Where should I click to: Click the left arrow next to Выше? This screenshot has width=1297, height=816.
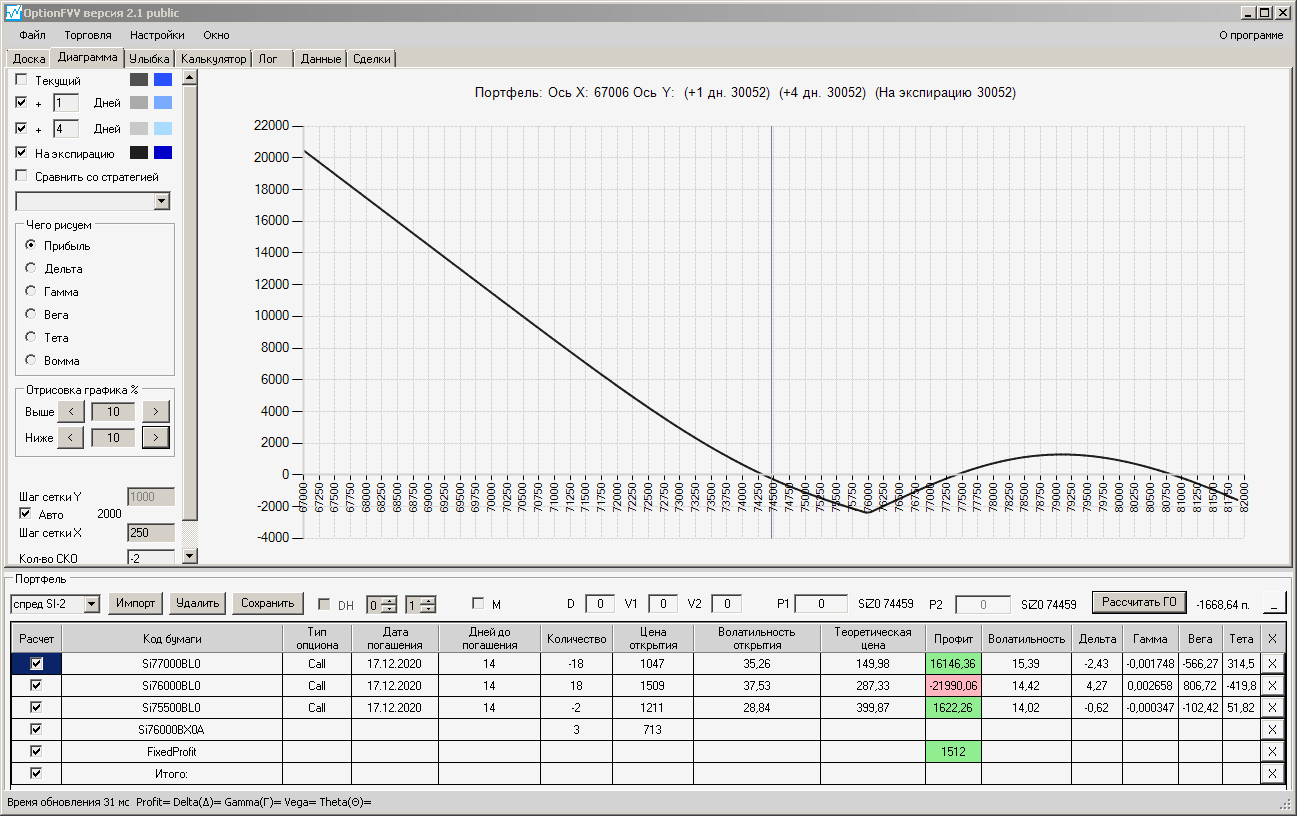[70, 411]
